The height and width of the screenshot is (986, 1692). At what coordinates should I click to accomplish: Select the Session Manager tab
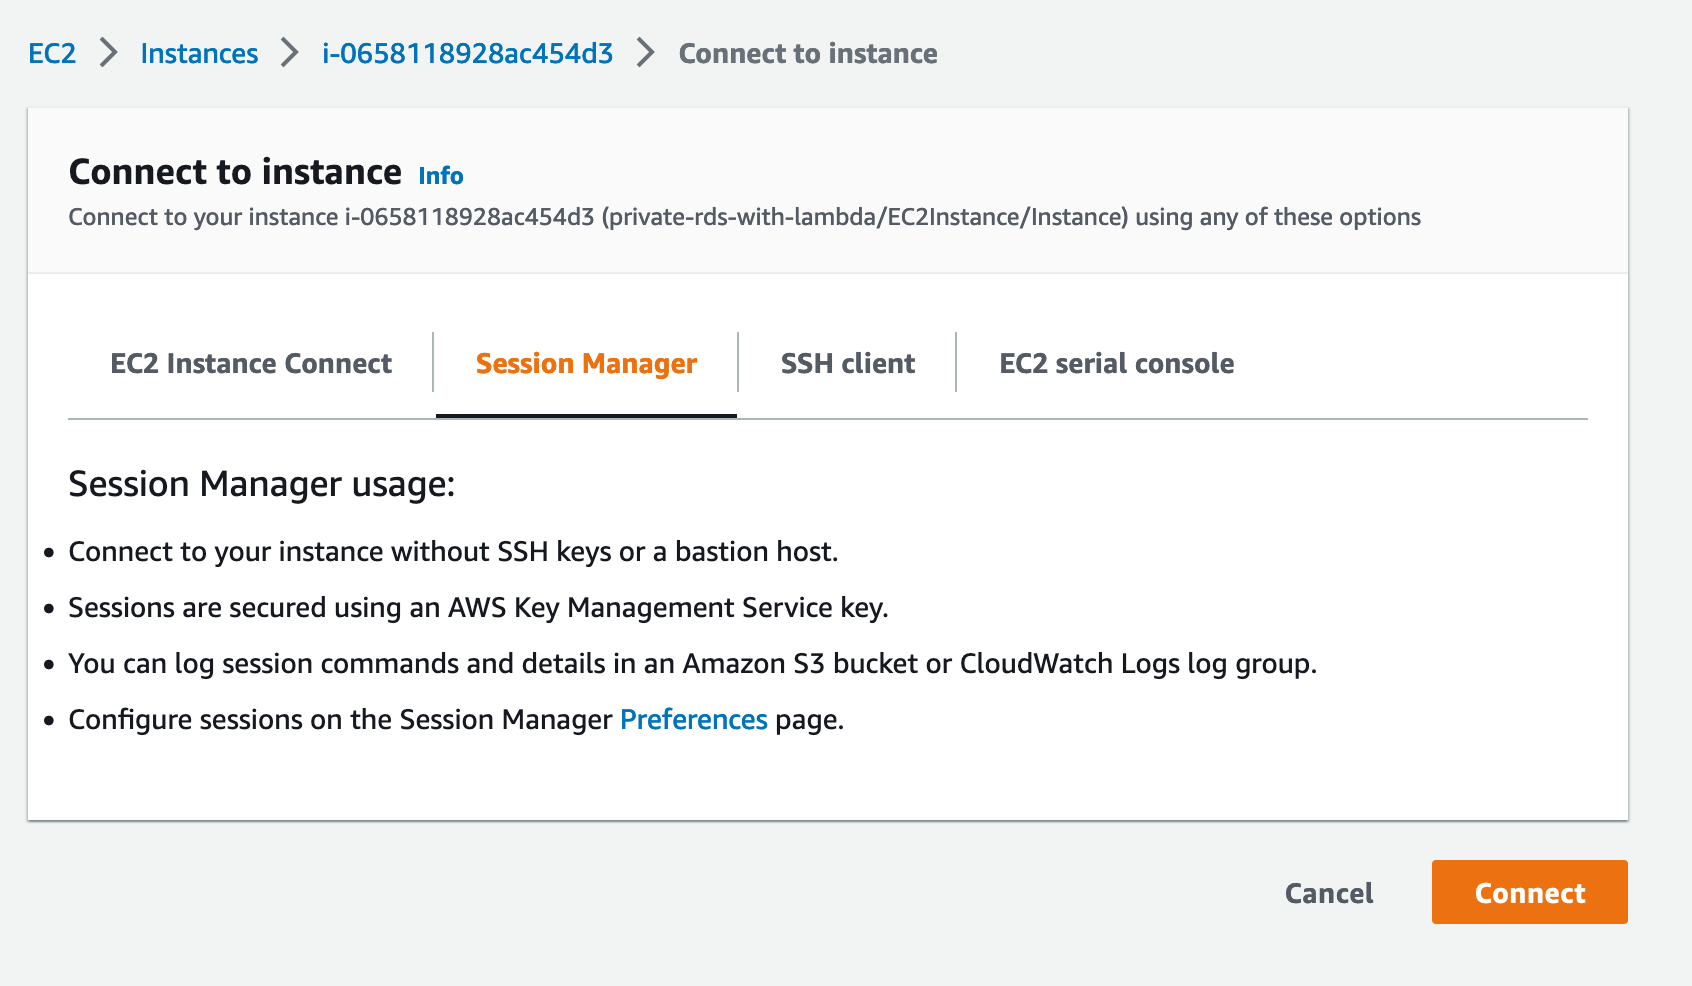[585, 363]
